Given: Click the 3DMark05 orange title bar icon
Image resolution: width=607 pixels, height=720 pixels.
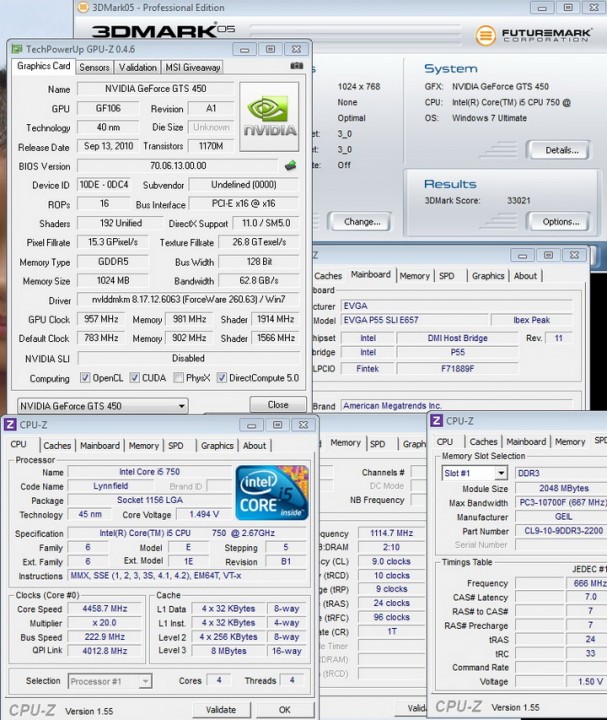Looking at the screenshot, I should [83, 7].
